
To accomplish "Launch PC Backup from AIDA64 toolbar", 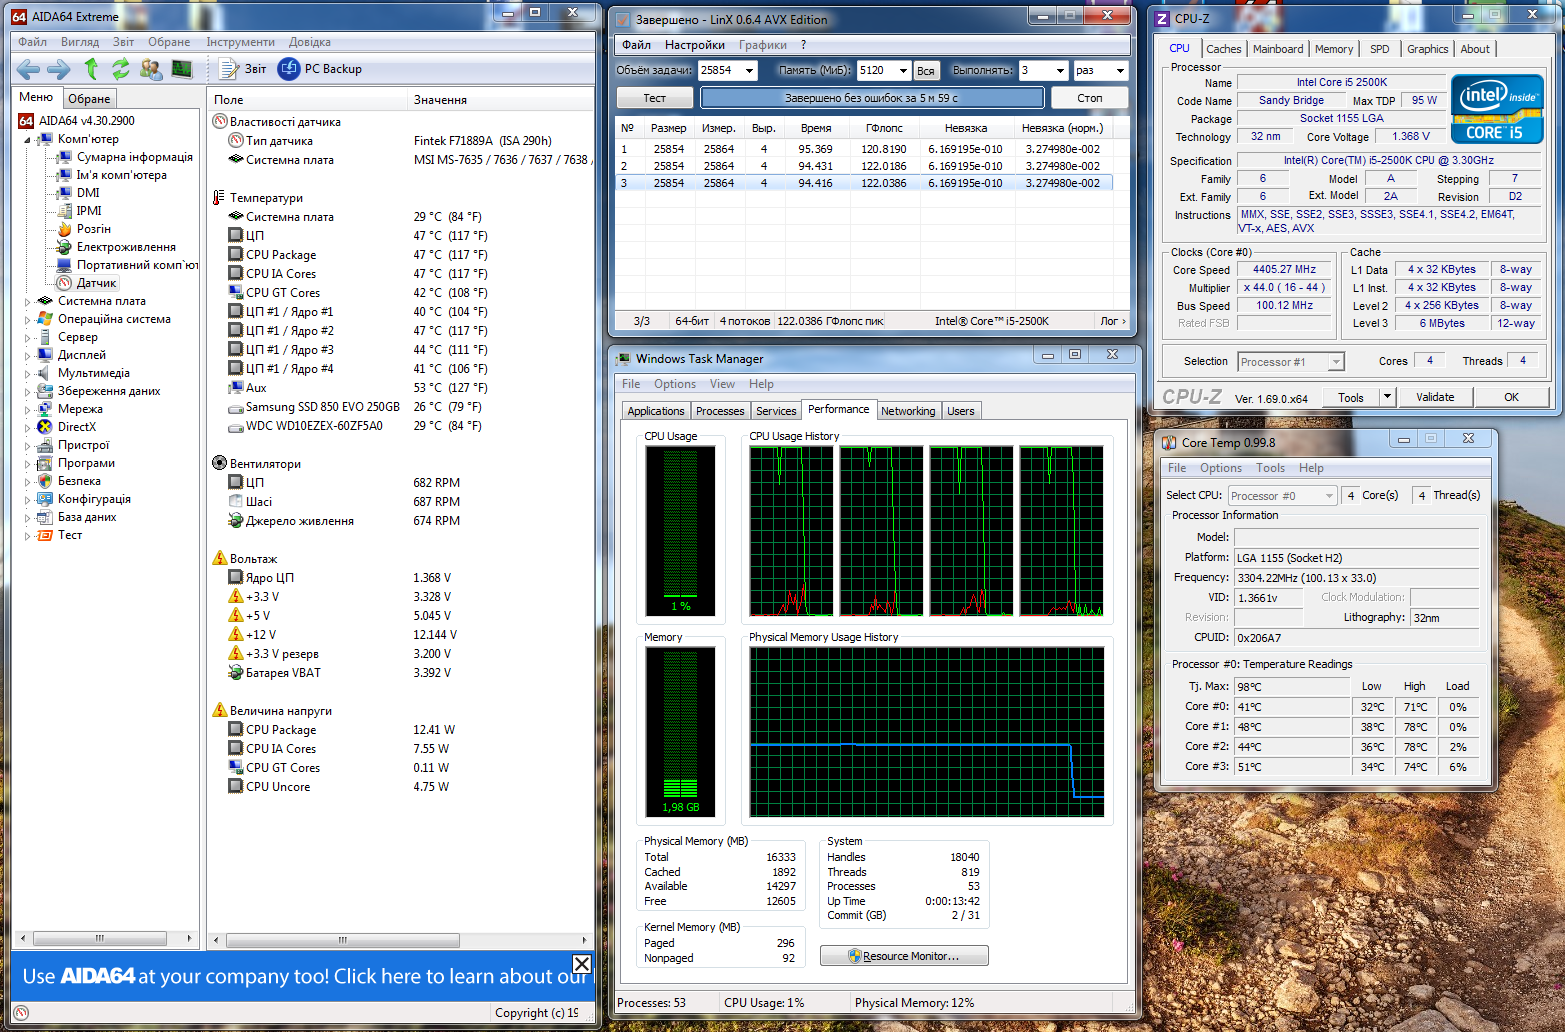I will [x=320, y=69].
